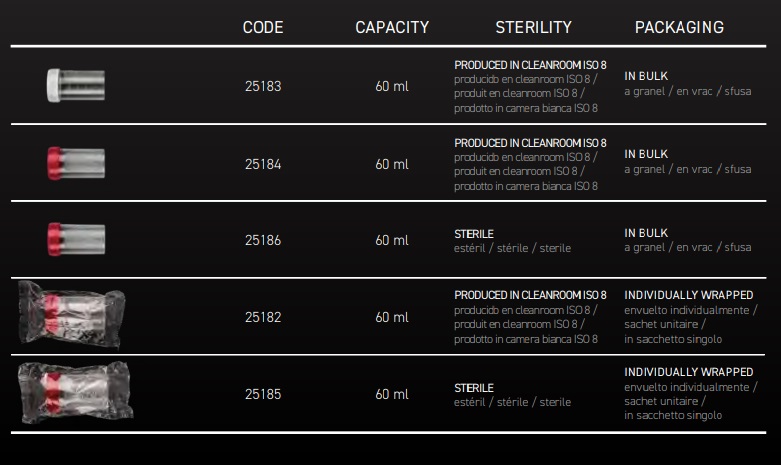The height and width of the screenshot is (465, 781).
Task: Click product code 25182
Action: click(x=263, y=317)
